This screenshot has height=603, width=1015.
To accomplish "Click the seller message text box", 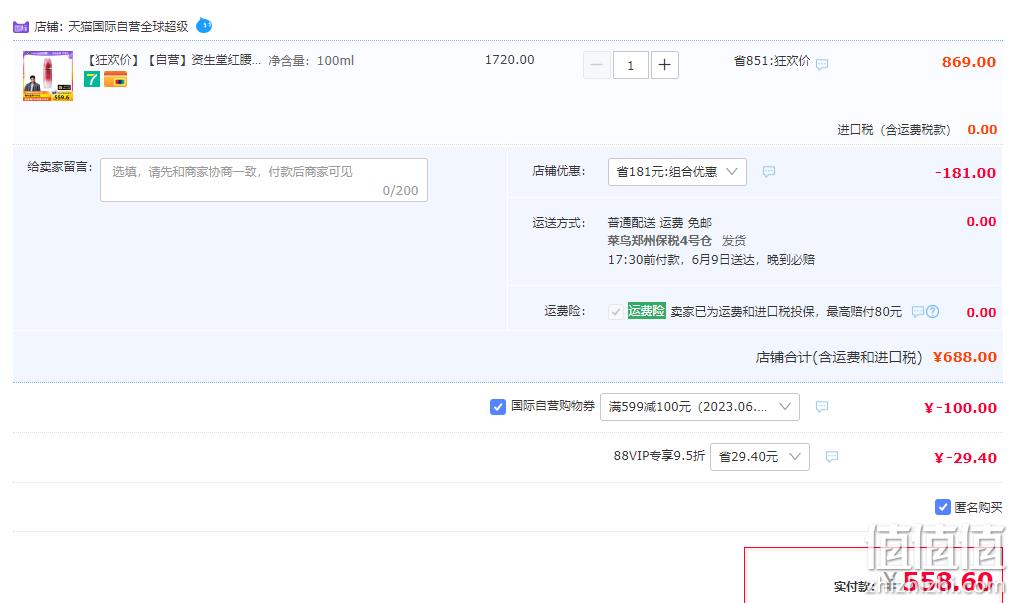I will click(x=263, y=180).
